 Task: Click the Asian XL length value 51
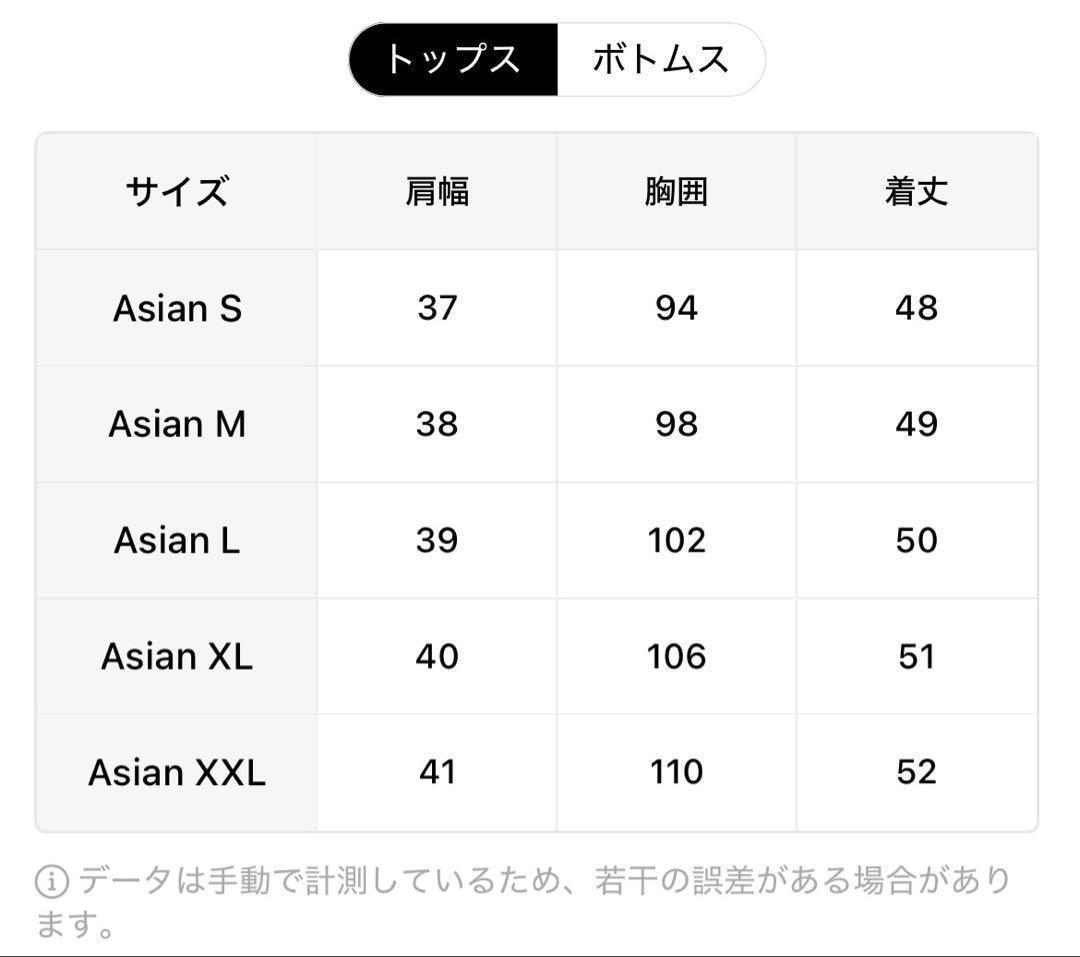(916, 656)
